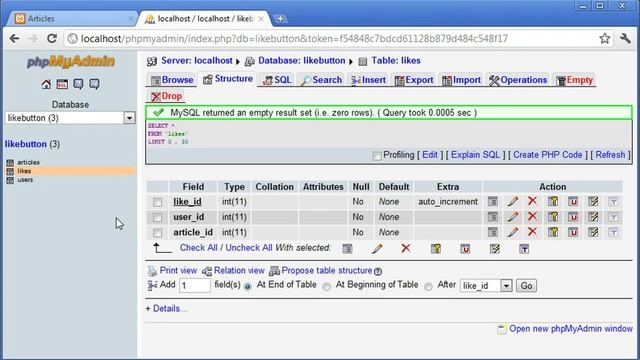The width and height of the screenshot is (640, 360).
Task: Browse distinct values for like_id
Action: click(493, 201)
